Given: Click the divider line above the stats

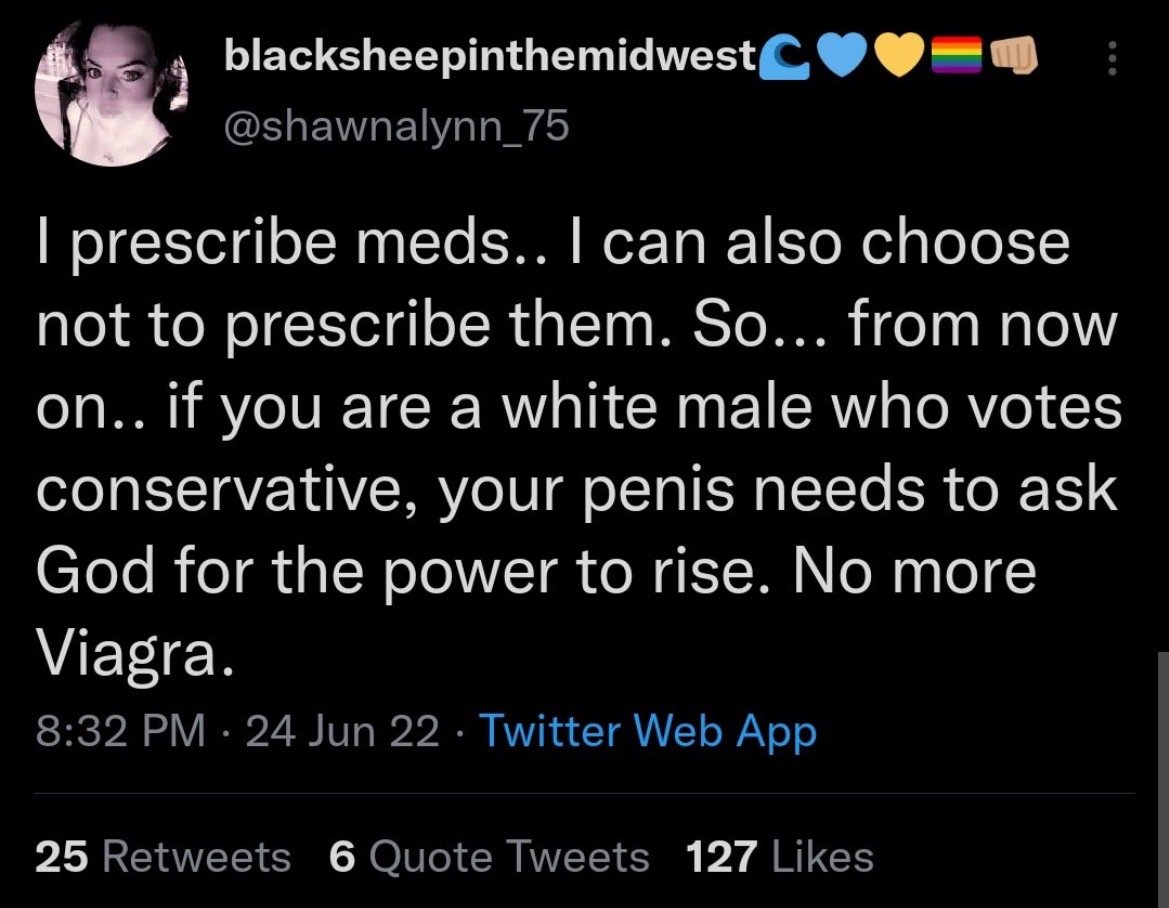Looking at the screenshot, I should point(584,793).
